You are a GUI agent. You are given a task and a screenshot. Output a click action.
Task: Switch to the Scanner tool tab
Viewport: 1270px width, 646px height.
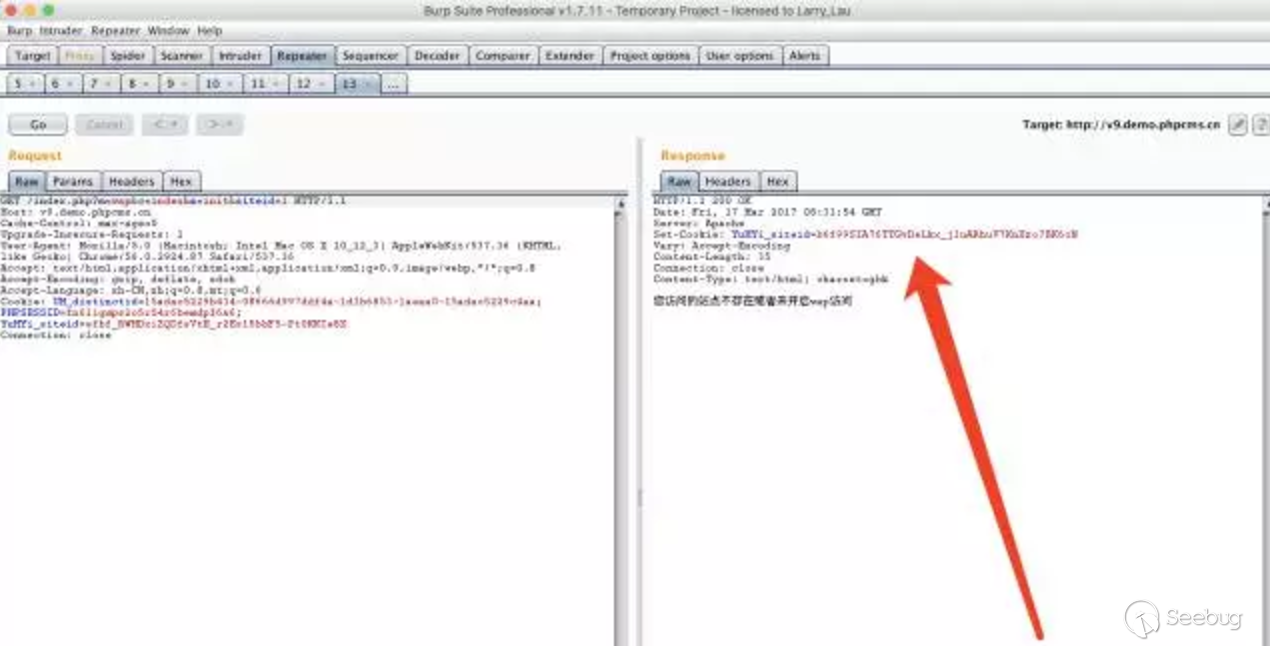[x=182, y=56]
